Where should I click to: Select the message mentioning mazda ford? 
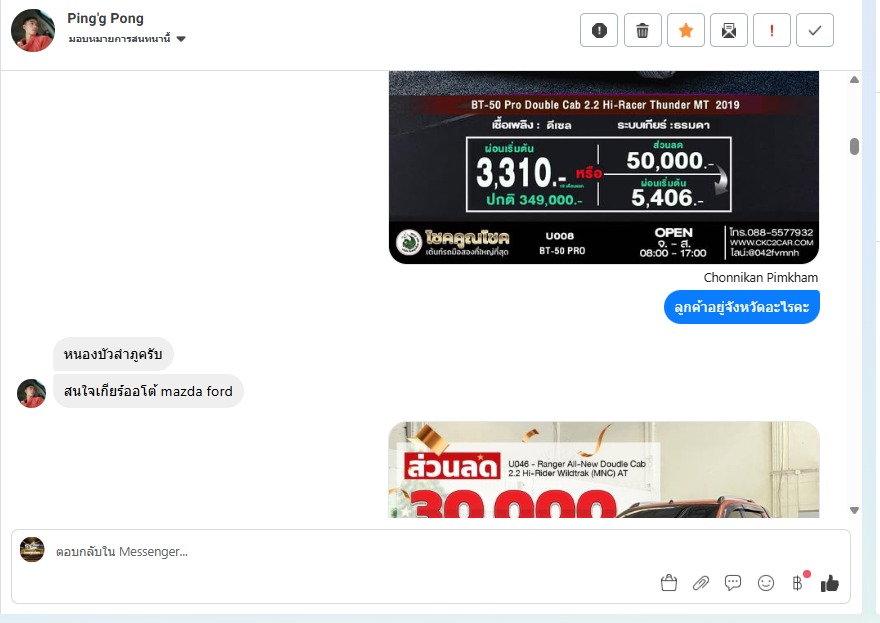[148, 391]
